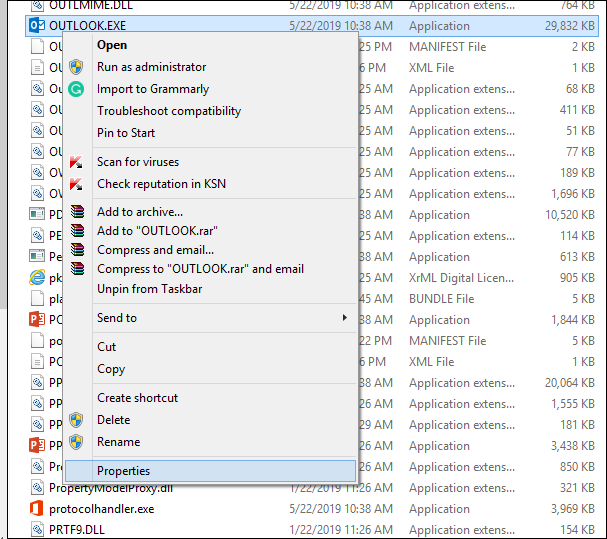Click the application icon in the 613 KB row
The height and width of the screenshot is (539, 607).
[x=37, y=256]
